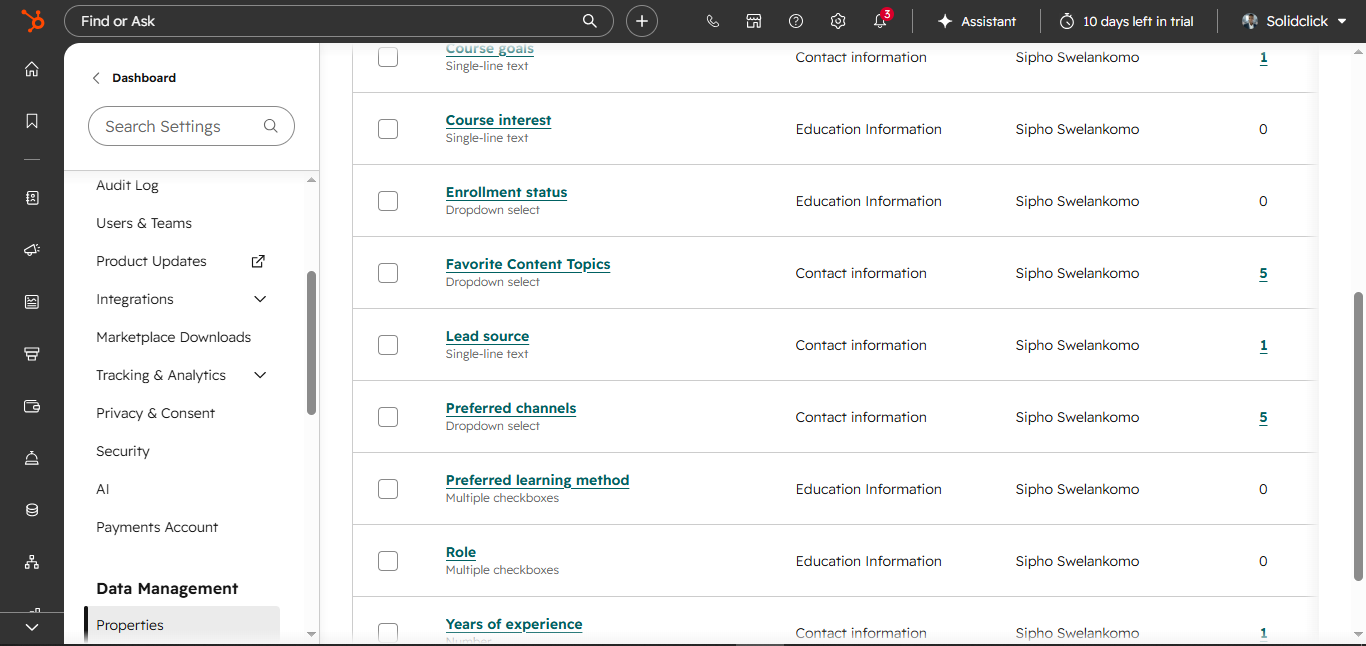Viewport: 1366px width, 646px height.
Task: Open Sales icon in left rail
Action: 32,354
